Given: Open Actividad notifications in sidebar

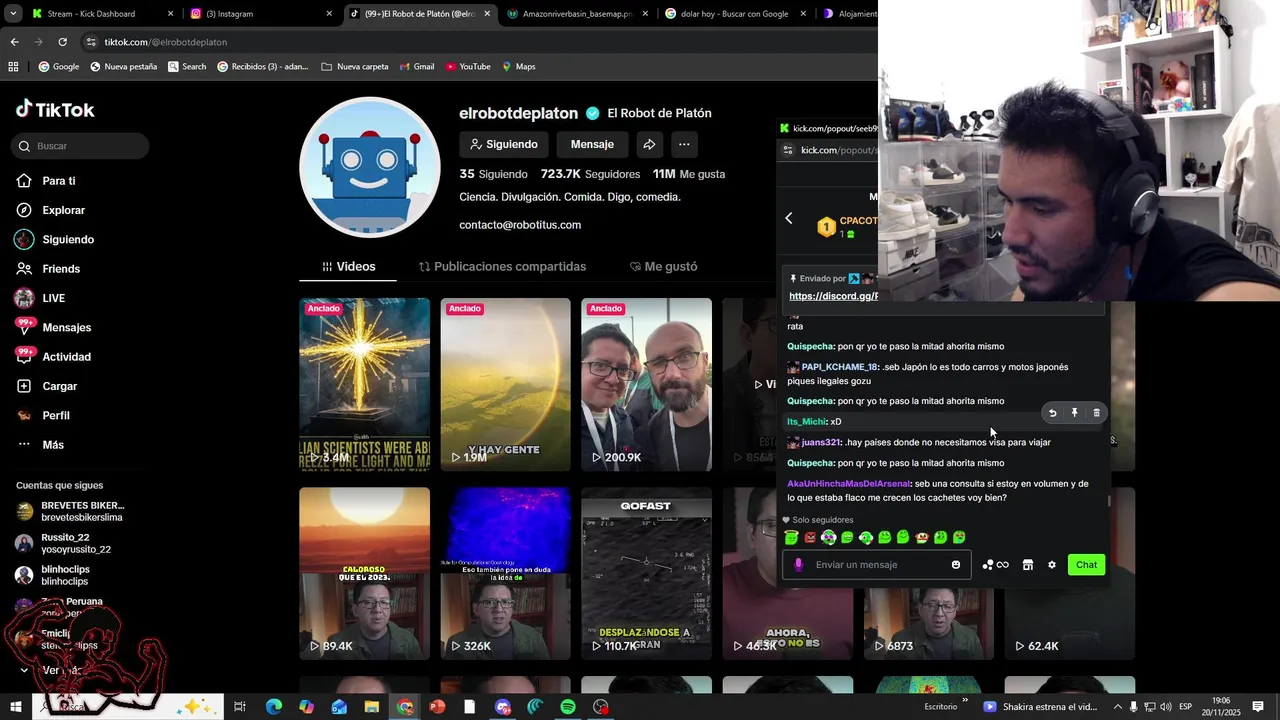Looking at the screenshot, I should [66, 357].
